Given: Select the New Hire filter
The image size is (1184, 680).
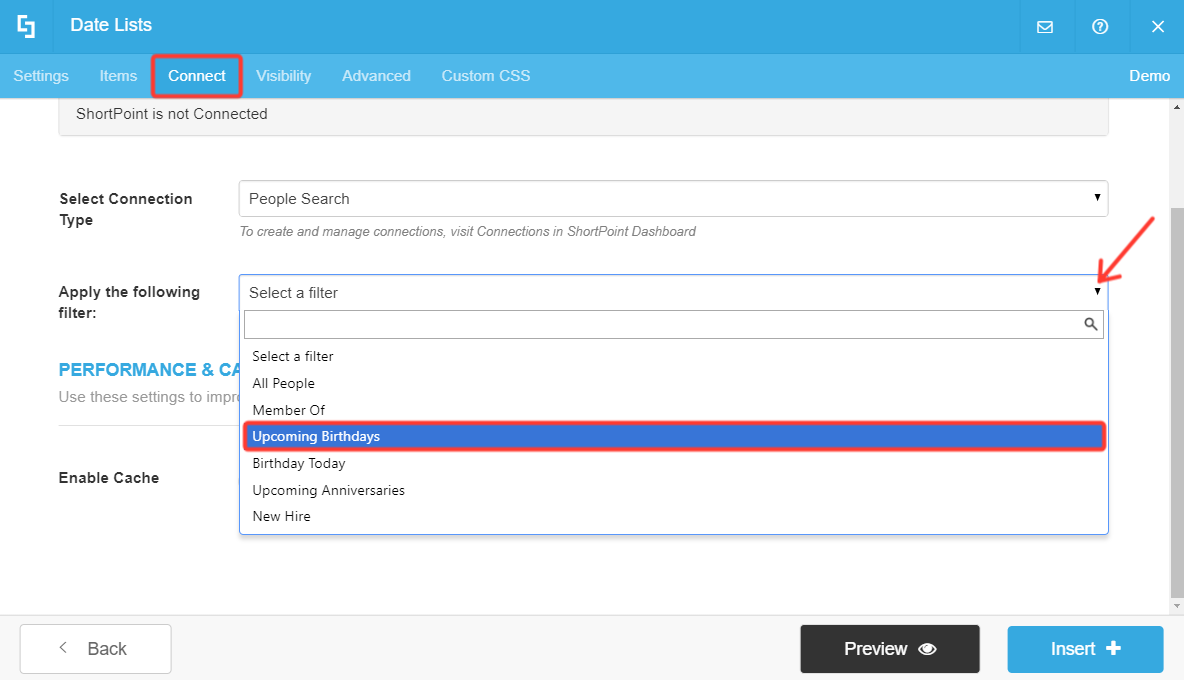Looking at the screenshot, I should (x=674, y=516).
